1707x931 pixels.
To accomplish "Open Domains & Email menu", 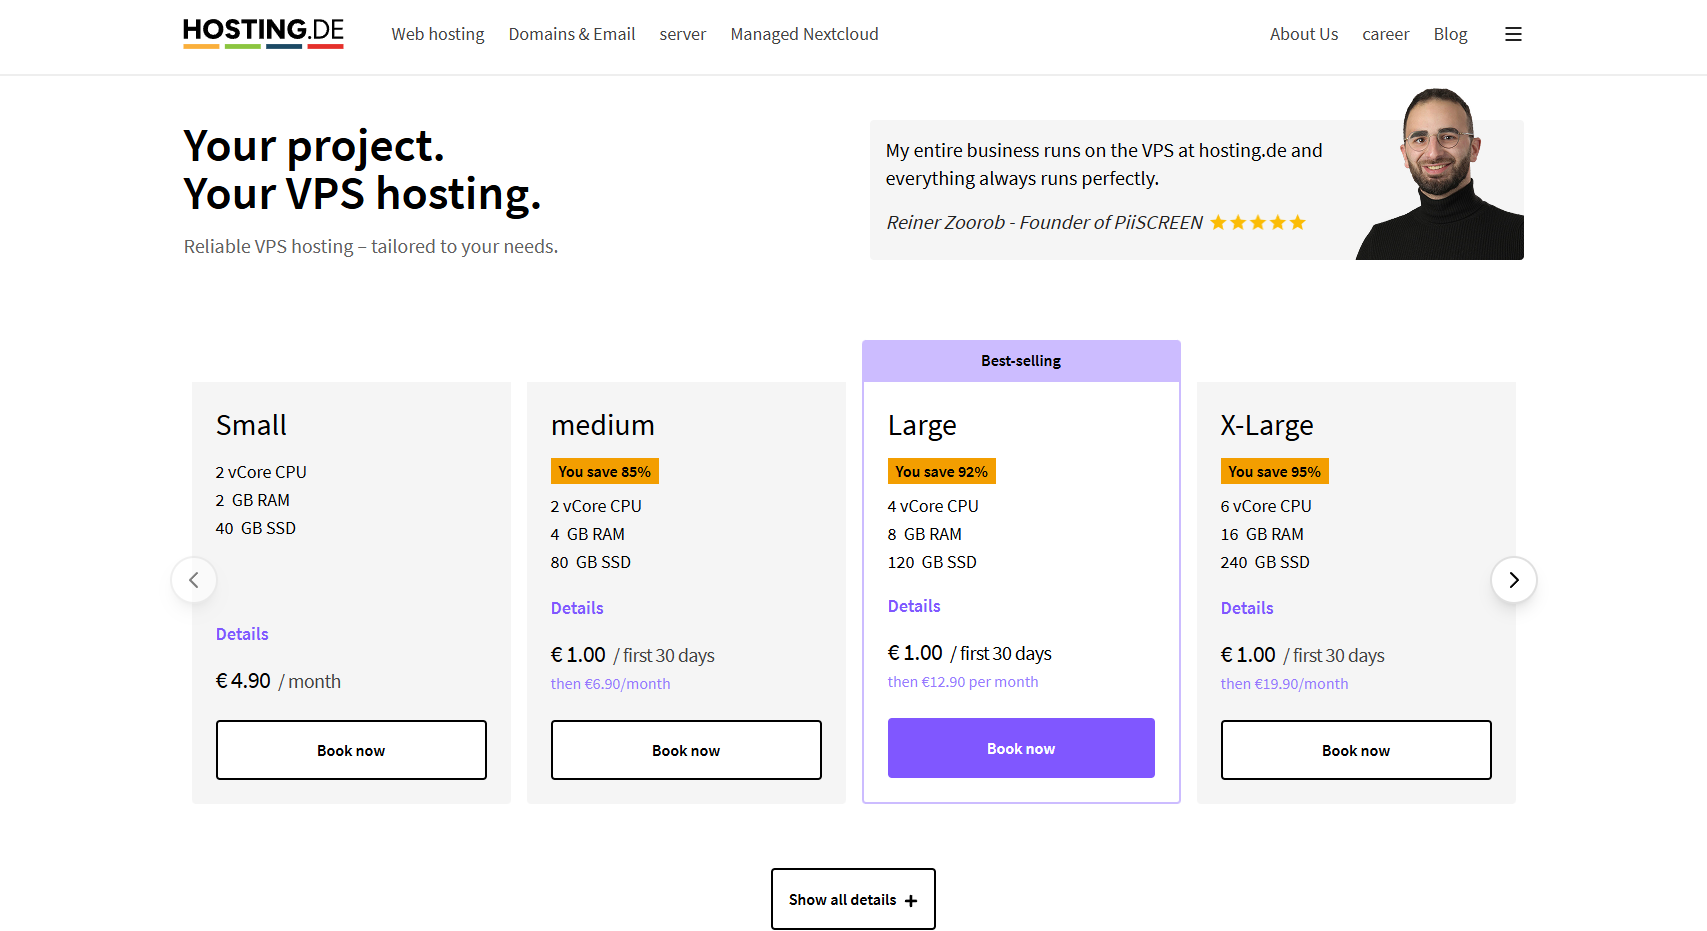I will click(572, 34).
